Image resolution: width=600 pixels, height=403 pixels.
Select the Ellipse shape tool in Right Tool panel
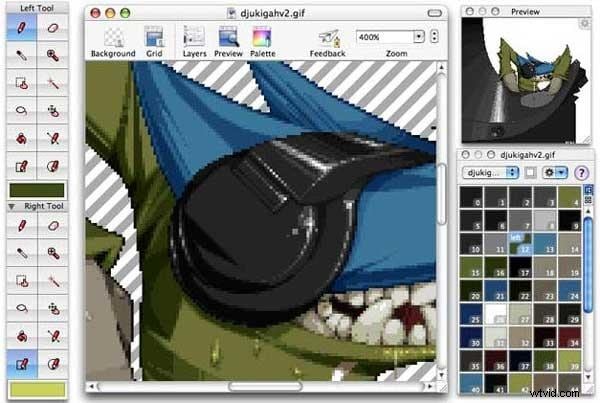pos(53,364)
